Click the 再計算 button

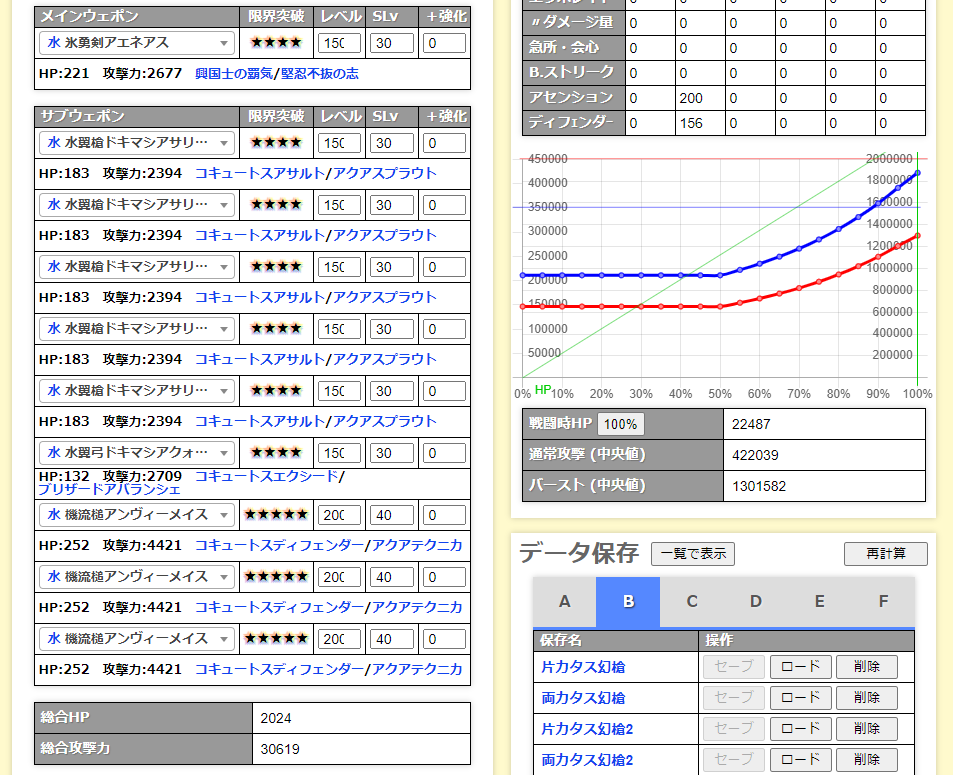886,554
